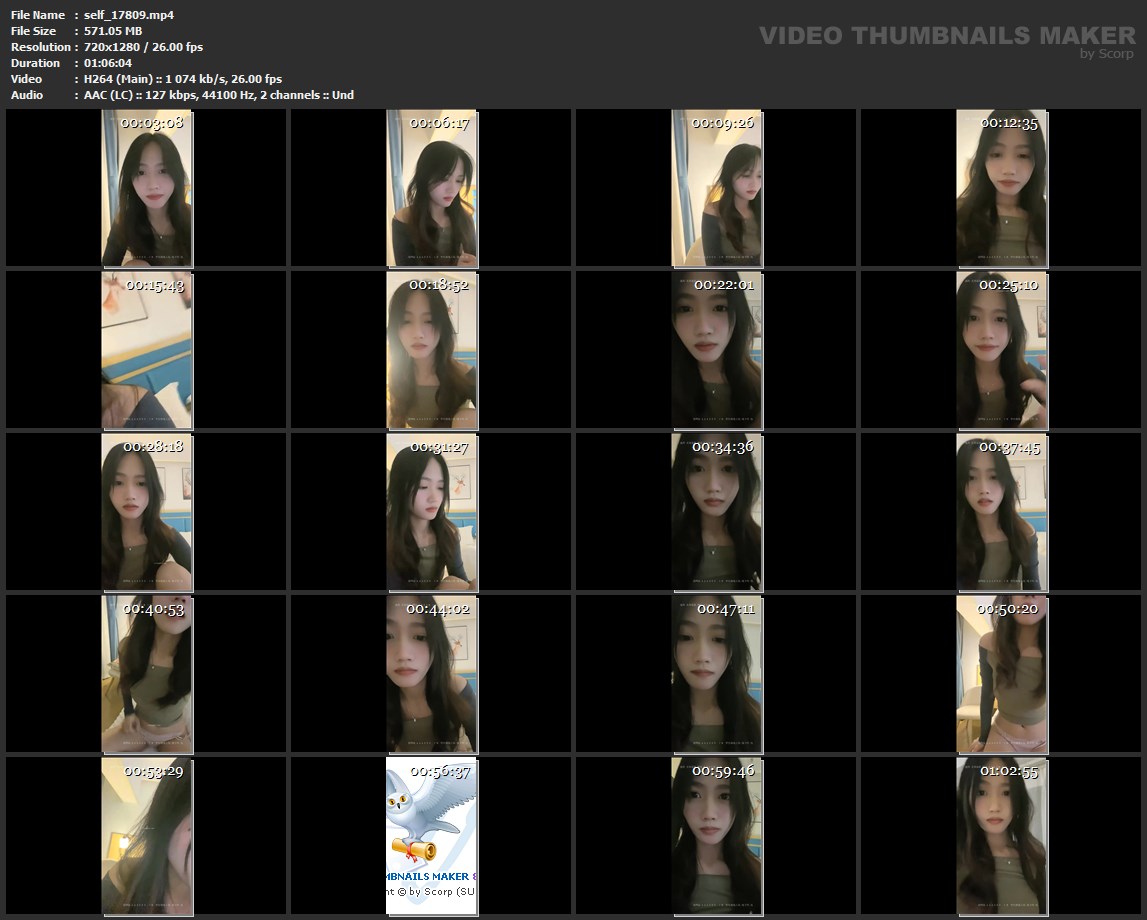Image resolution: width=1147 pixels, height=920 pixels.
Task: Click the 00:15:43 thumbnail frame
Action: coord(147,350)
